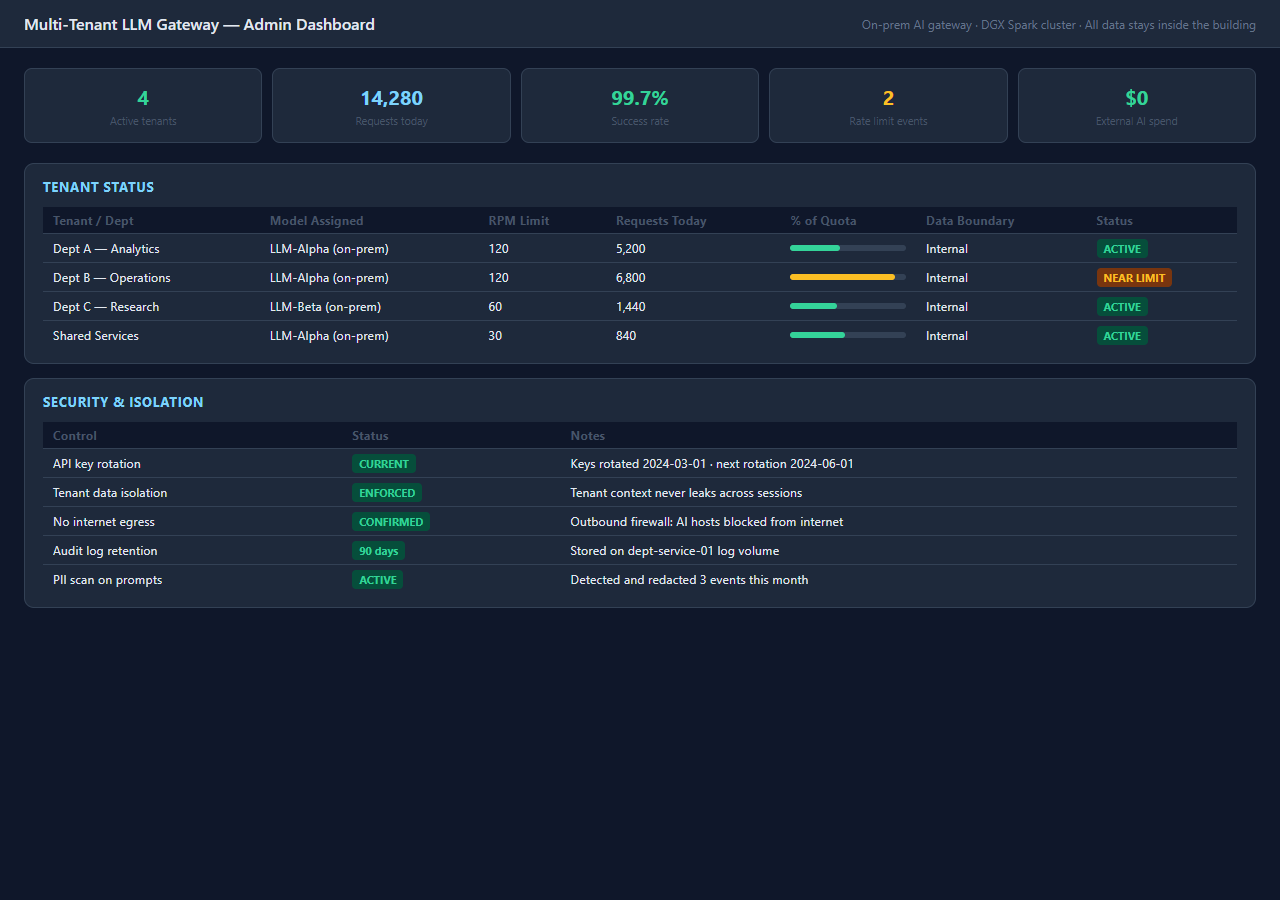Click the Control column header in Security table

click(75, 436)
